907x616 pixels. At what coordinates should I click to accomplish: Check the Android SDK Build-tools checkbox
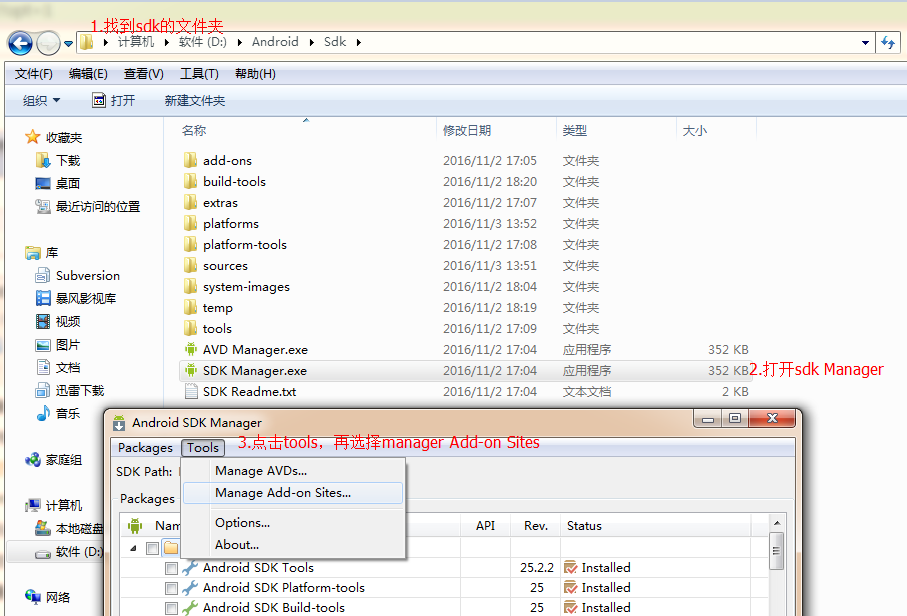pos(171,608)
